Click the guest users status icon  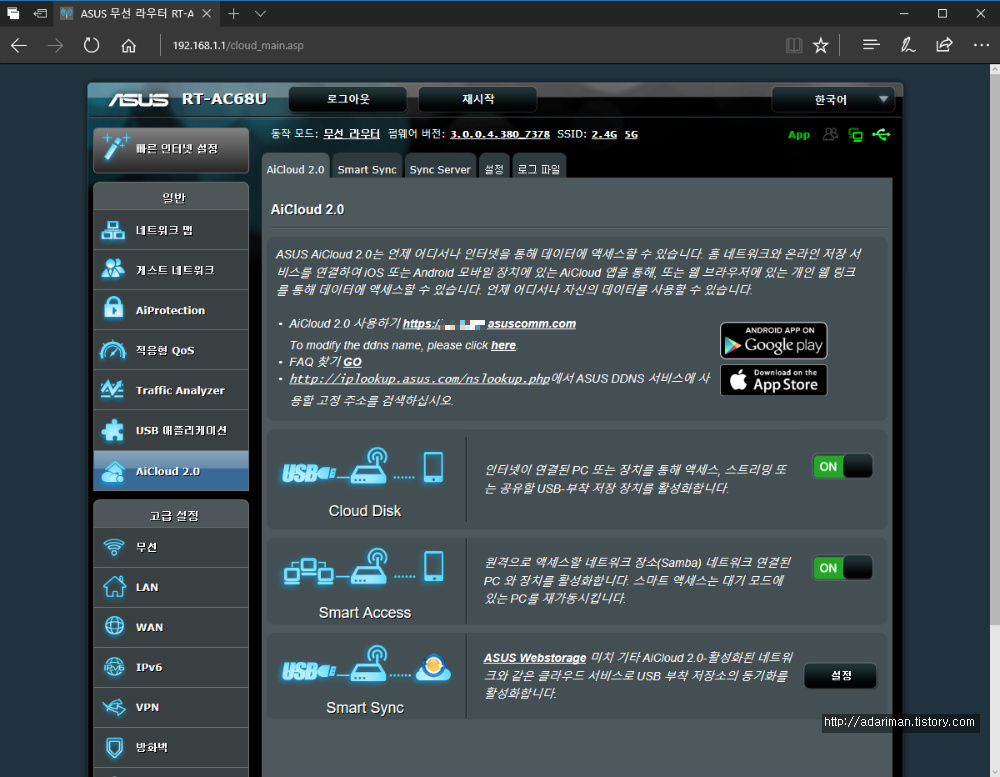(830, 135)
